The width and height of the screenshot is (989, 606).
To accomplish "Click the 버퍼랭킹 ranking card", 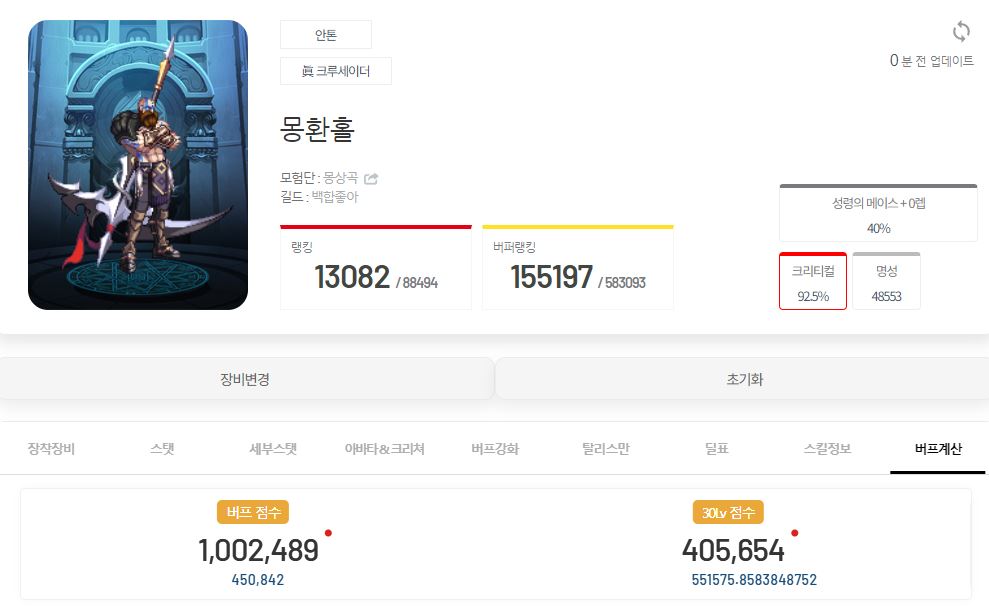I will (578, 267).
